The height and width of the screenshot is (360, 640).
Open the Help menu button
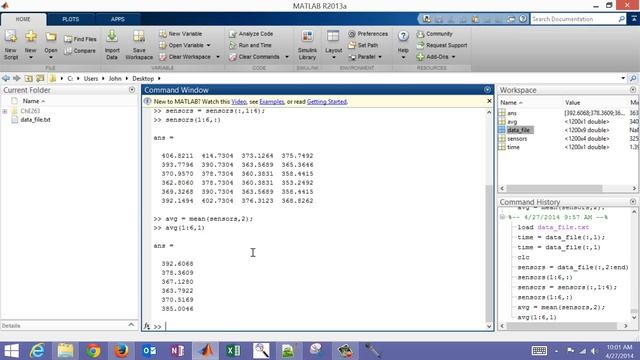point(403,45)
